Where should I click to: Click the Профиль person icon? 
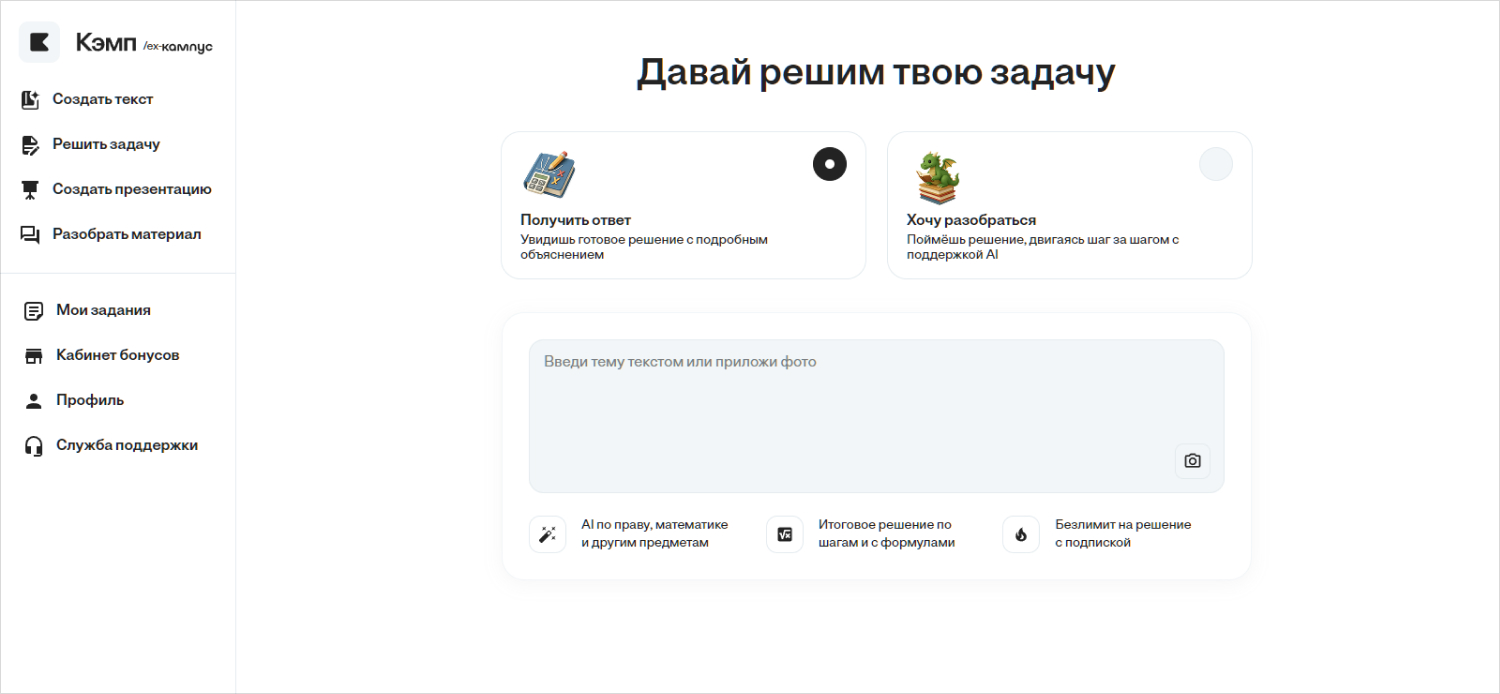coord(34,401)
